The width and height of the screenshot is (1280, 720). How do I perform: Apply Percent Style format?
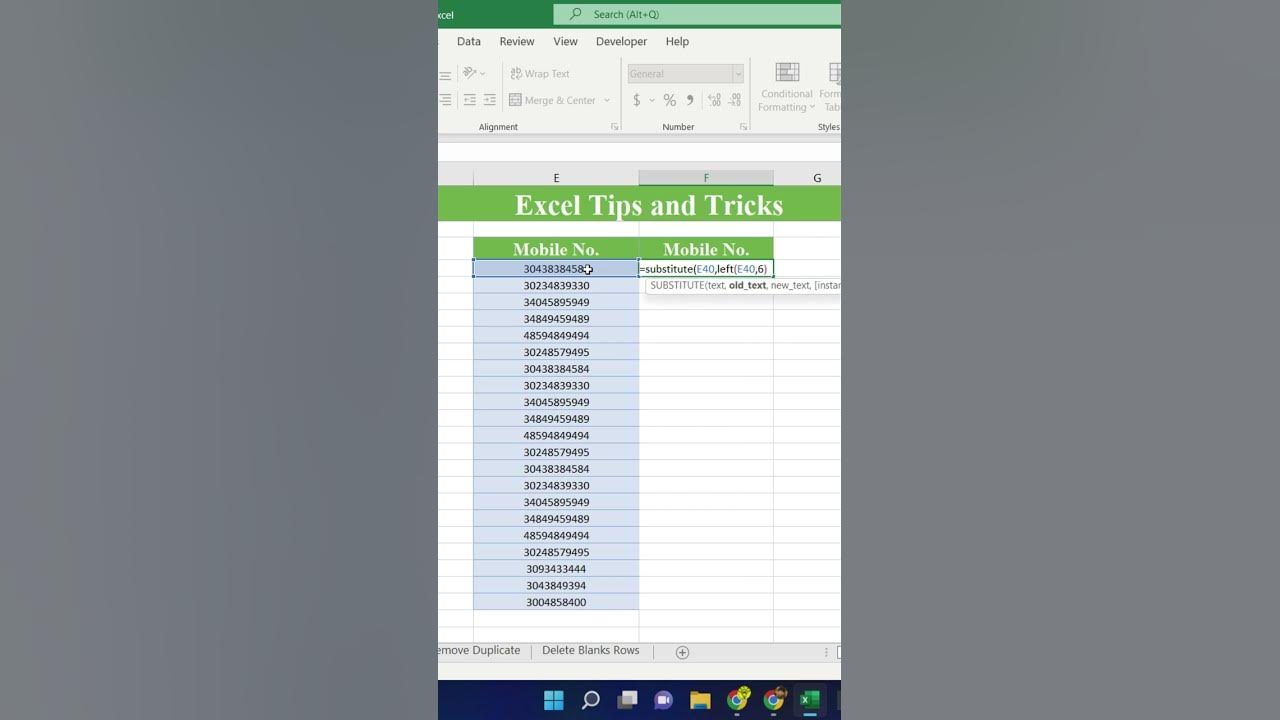(670, 100)
